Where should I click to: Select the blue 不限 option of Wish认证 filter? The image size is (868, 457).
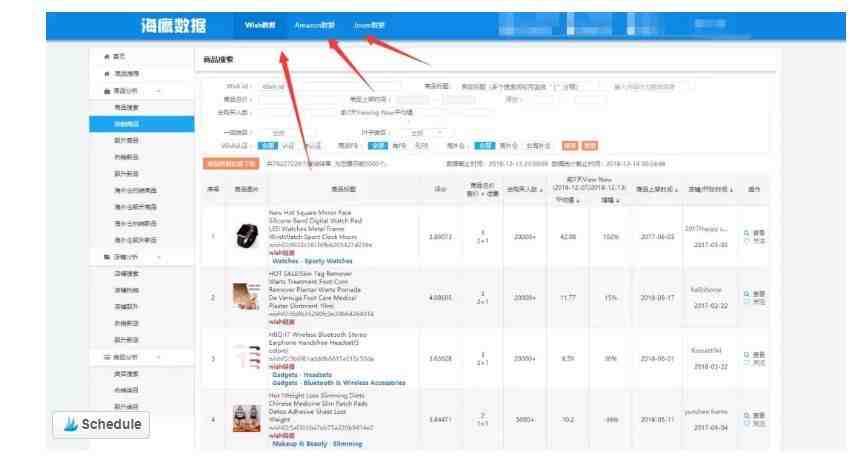268,146
